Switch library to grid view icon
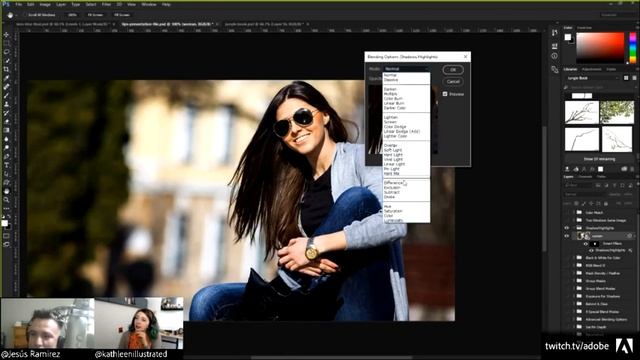Image resolution: width=640 pixels, height=360 pixels. point(626,78)
